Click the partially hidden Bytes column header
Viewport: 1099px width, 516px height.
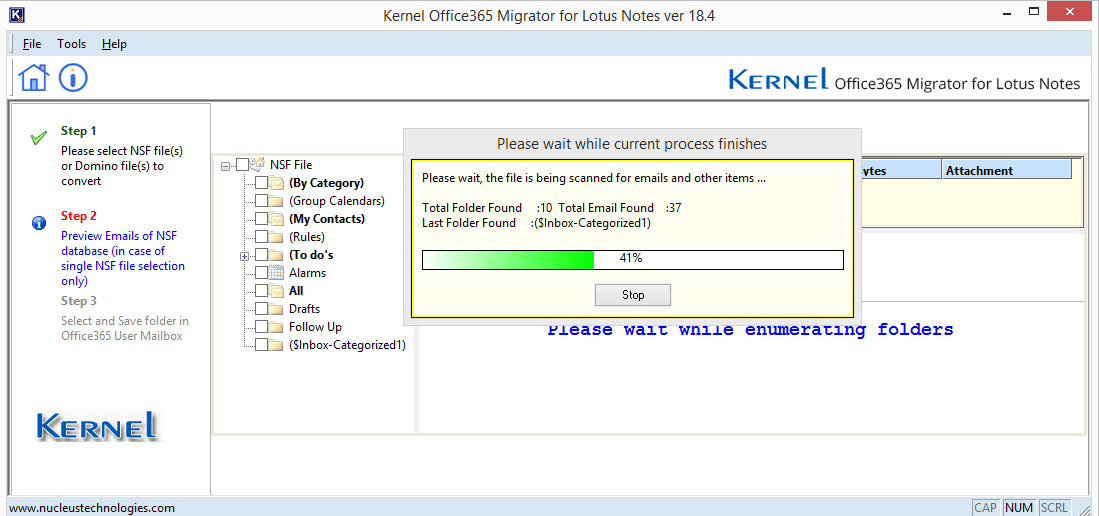click(900, 170)
